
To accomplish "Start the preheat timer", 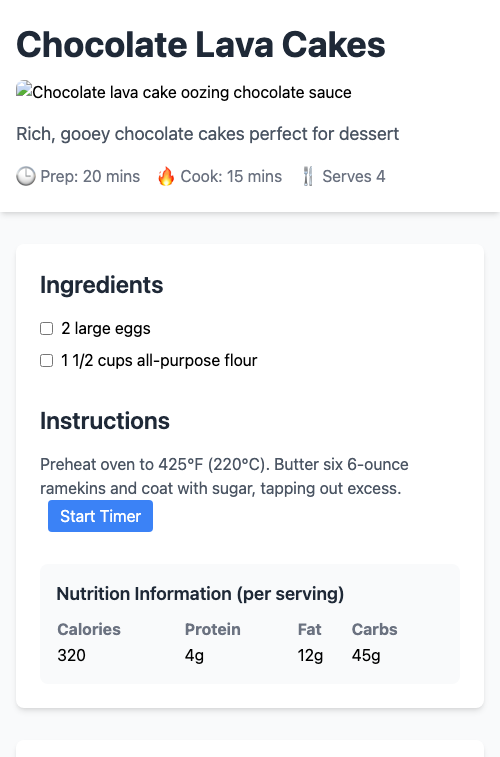I will click(x=100, y=516).
